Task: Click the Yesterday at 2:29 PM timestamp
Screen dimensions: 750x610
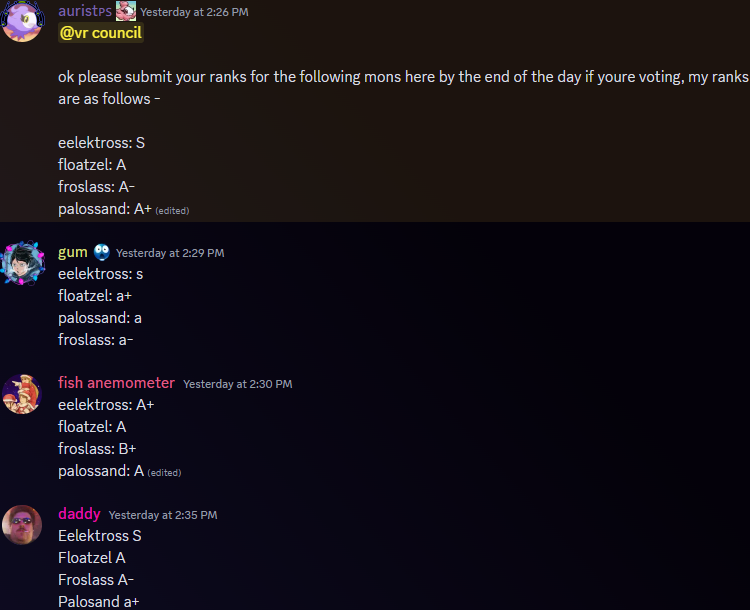Action: tap(170, 253)
